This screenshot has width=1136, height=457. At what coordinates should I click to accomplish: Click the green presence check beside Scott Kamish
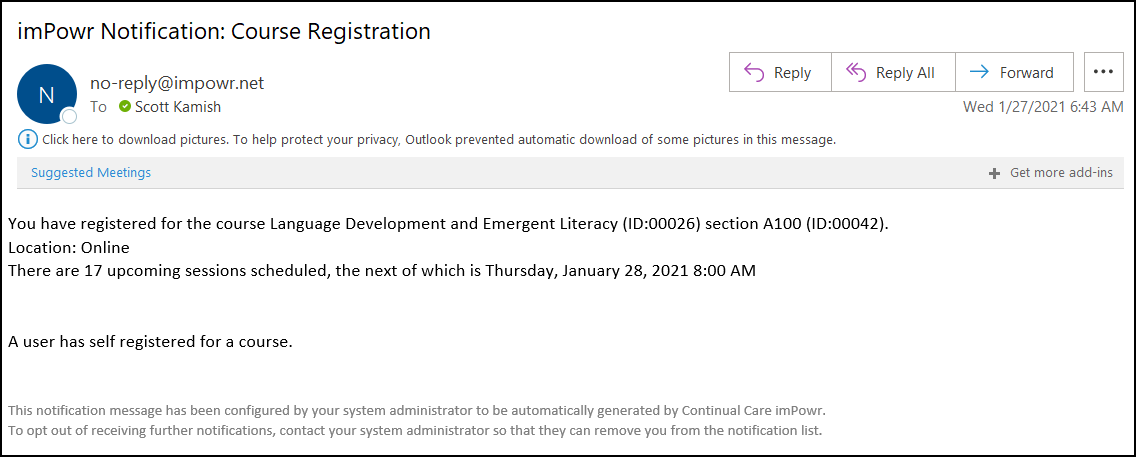(x=125, y=107)
